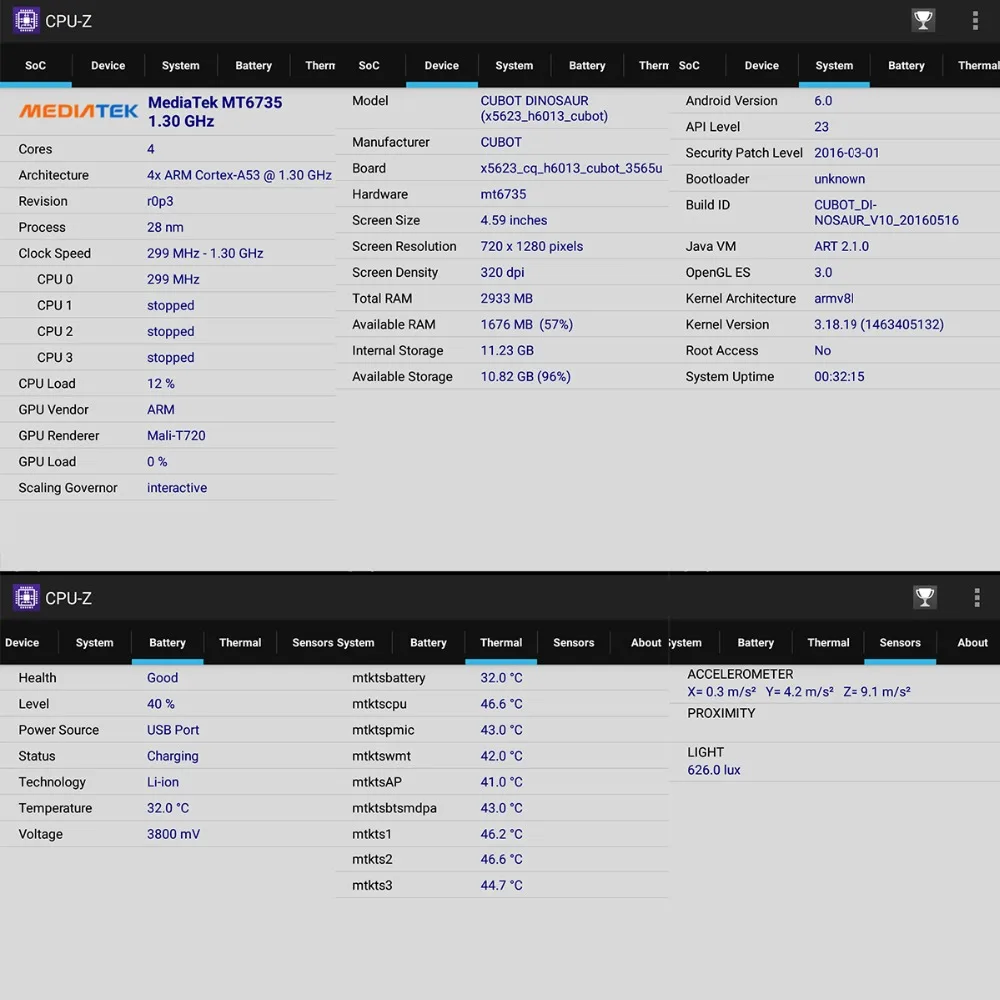
Task: Open the Thermal tab in the Battery Health panel
Action: [240, 643]
